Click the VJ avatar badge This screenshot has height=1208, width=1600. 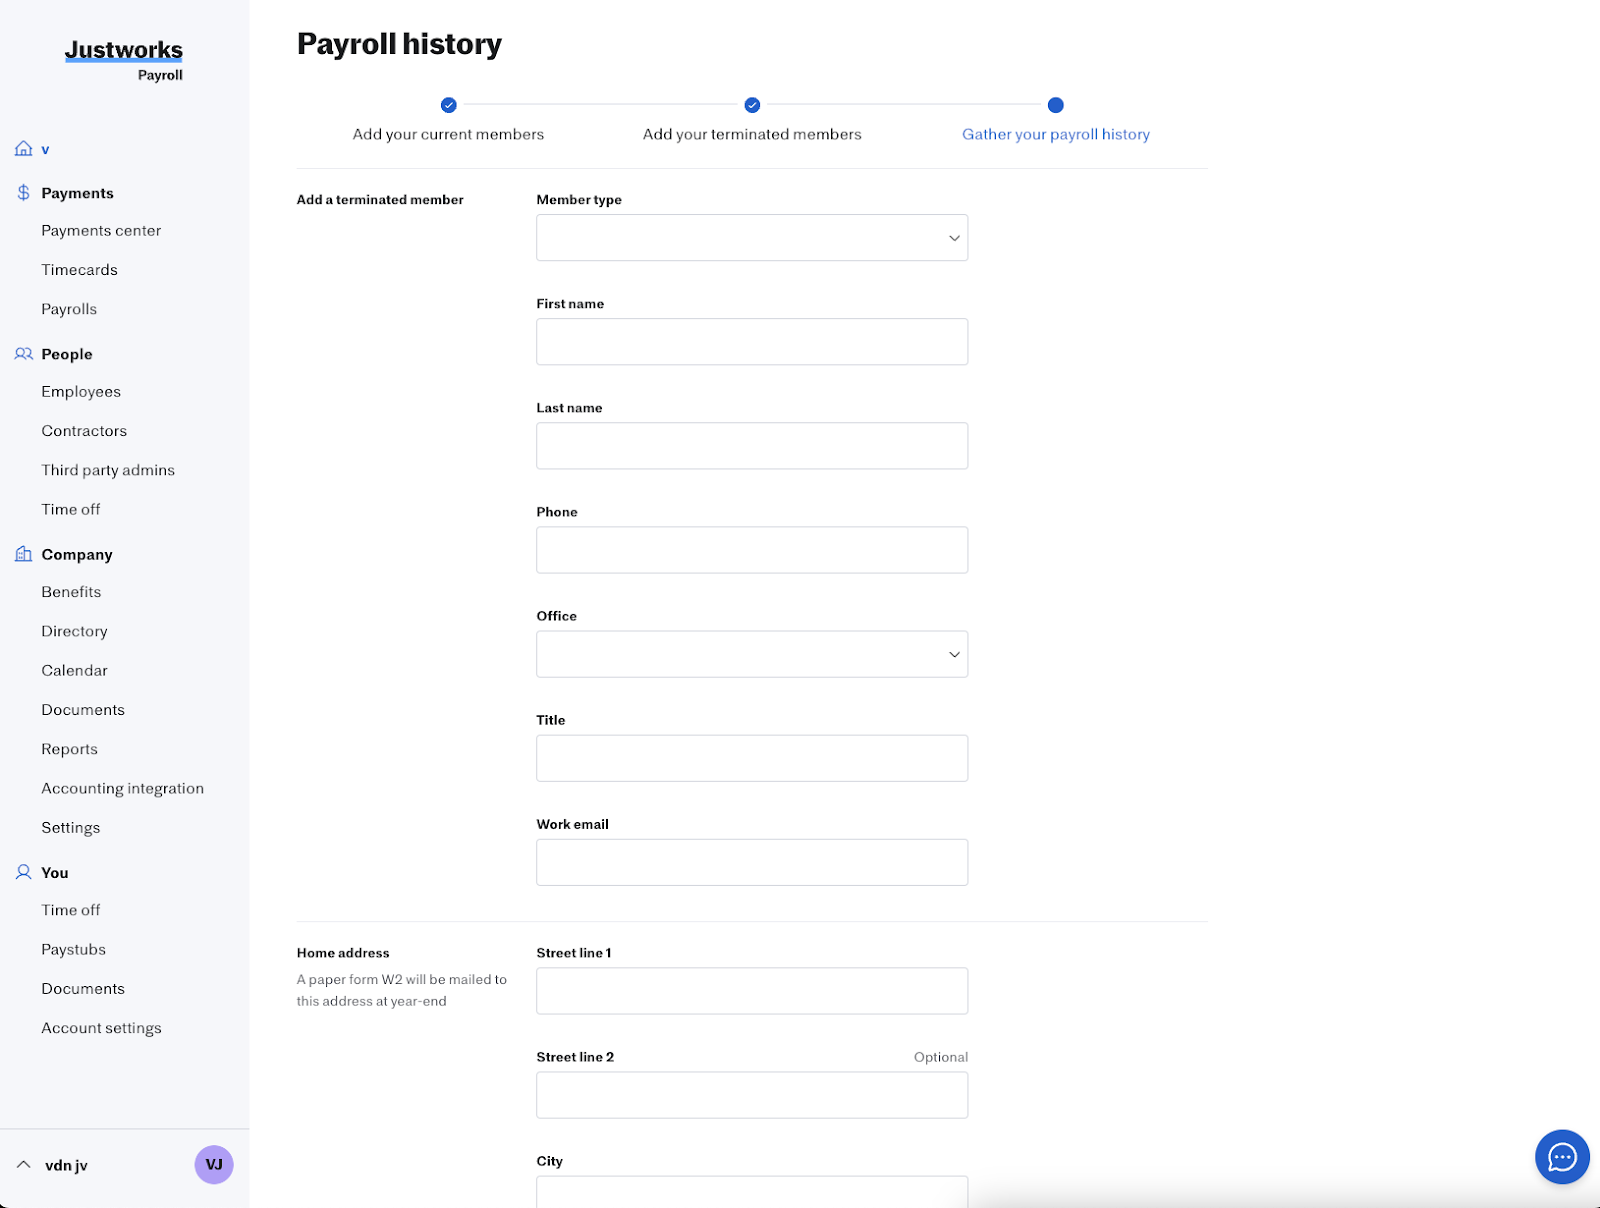tap(214, 1165)
